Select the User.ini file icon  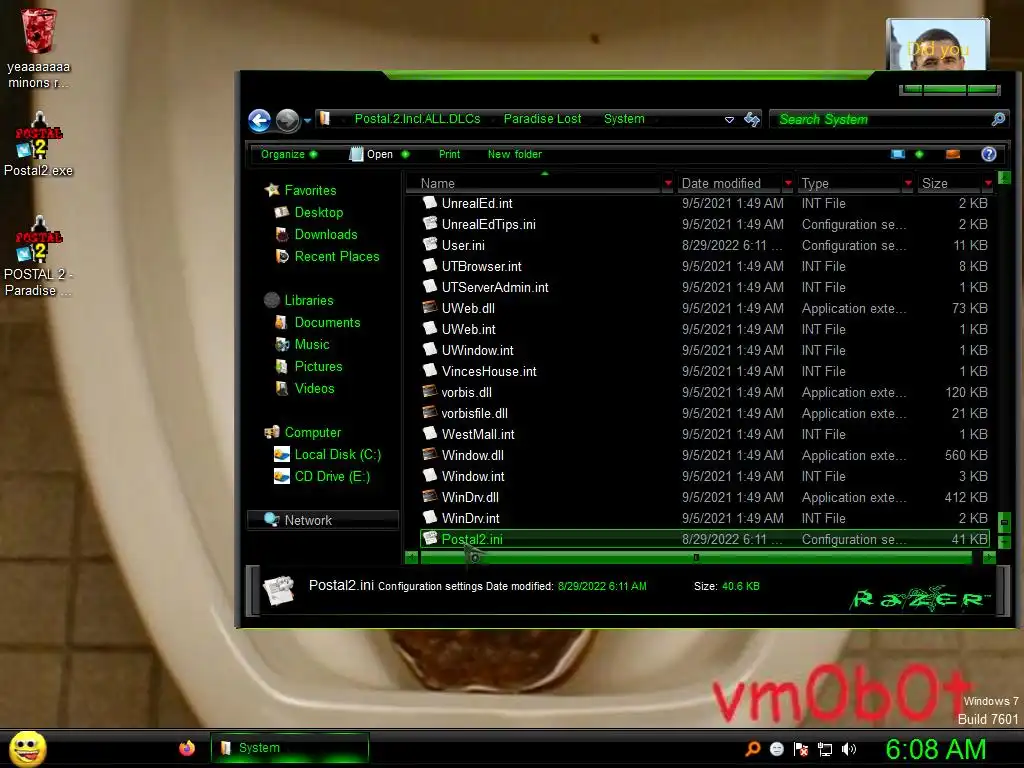coord(430,245)
